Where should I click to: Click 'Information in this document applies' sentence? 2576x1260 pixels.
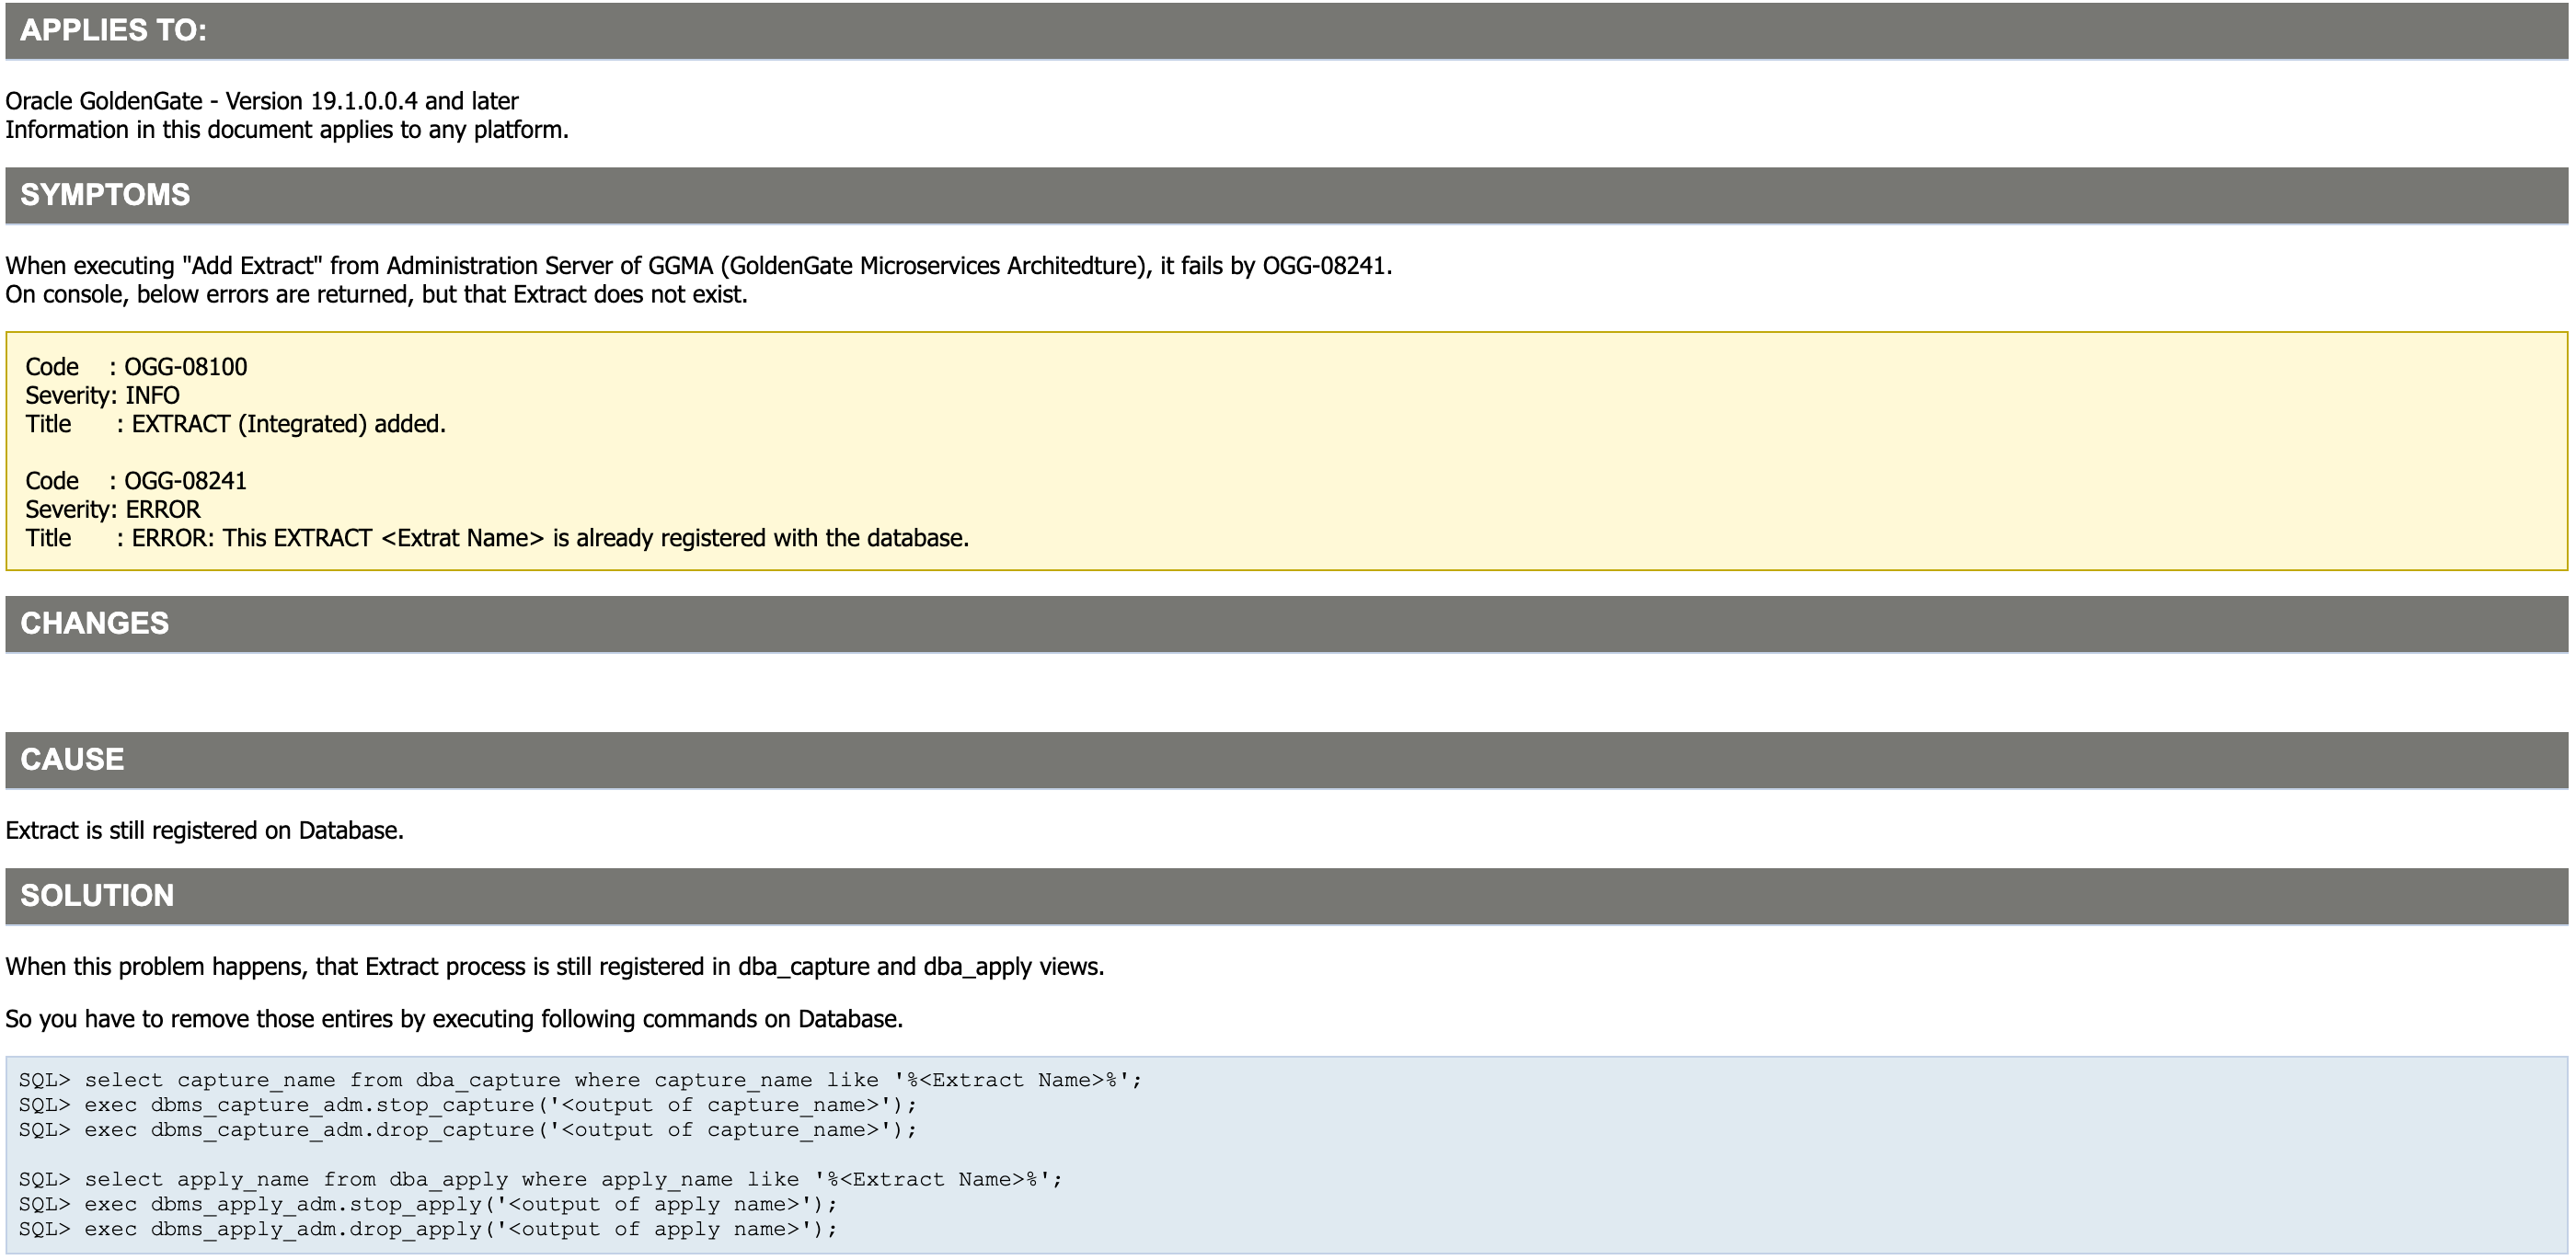click(x=287, y=130)
